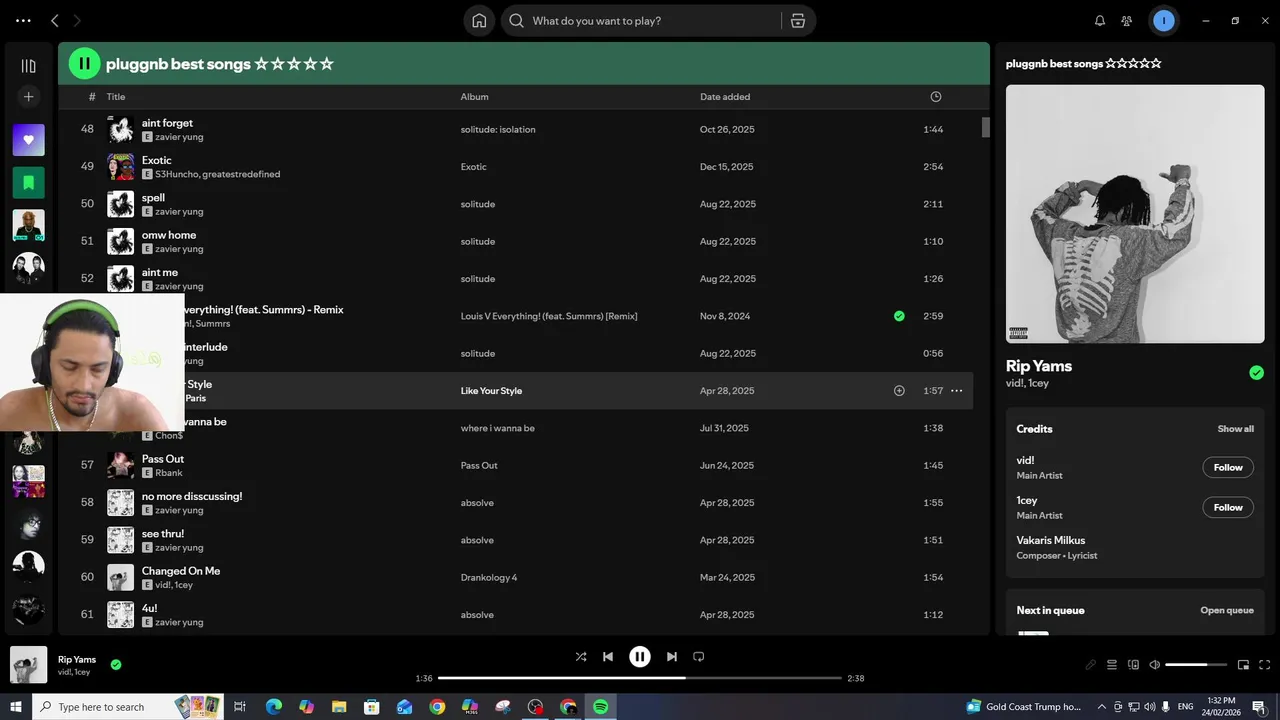Open queue from Next in queue

point(1227,610)
